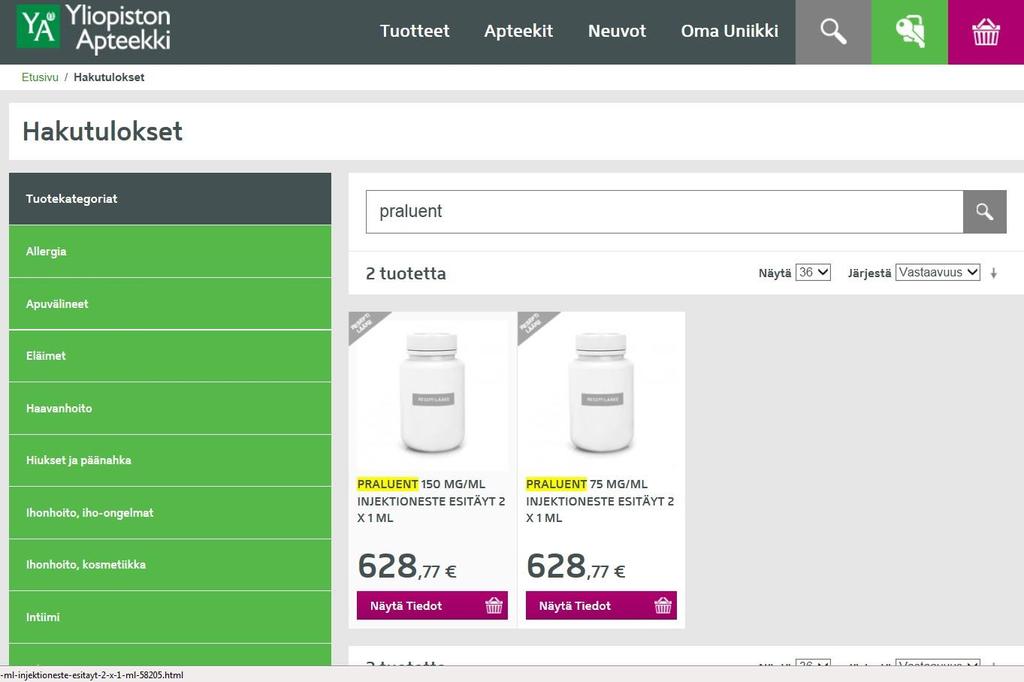Go to Etusivu breadcrumb link
The image size is (1024, 682).
pyautogui.click(x=40, y=77)
